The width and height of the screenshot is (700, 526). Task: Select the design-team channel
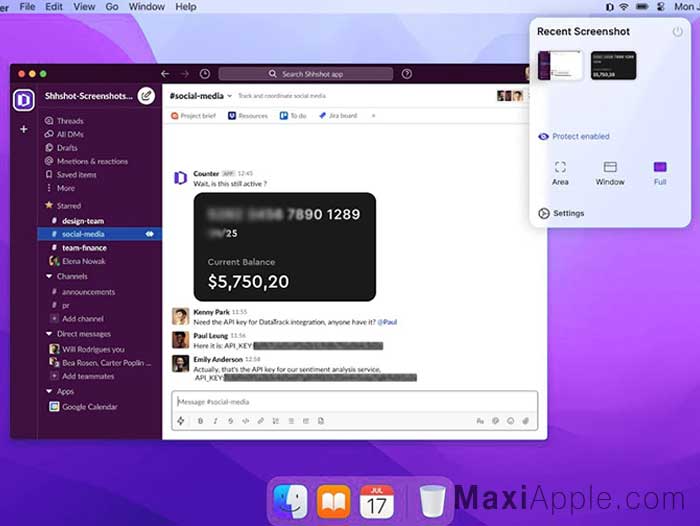pos(83,221)
